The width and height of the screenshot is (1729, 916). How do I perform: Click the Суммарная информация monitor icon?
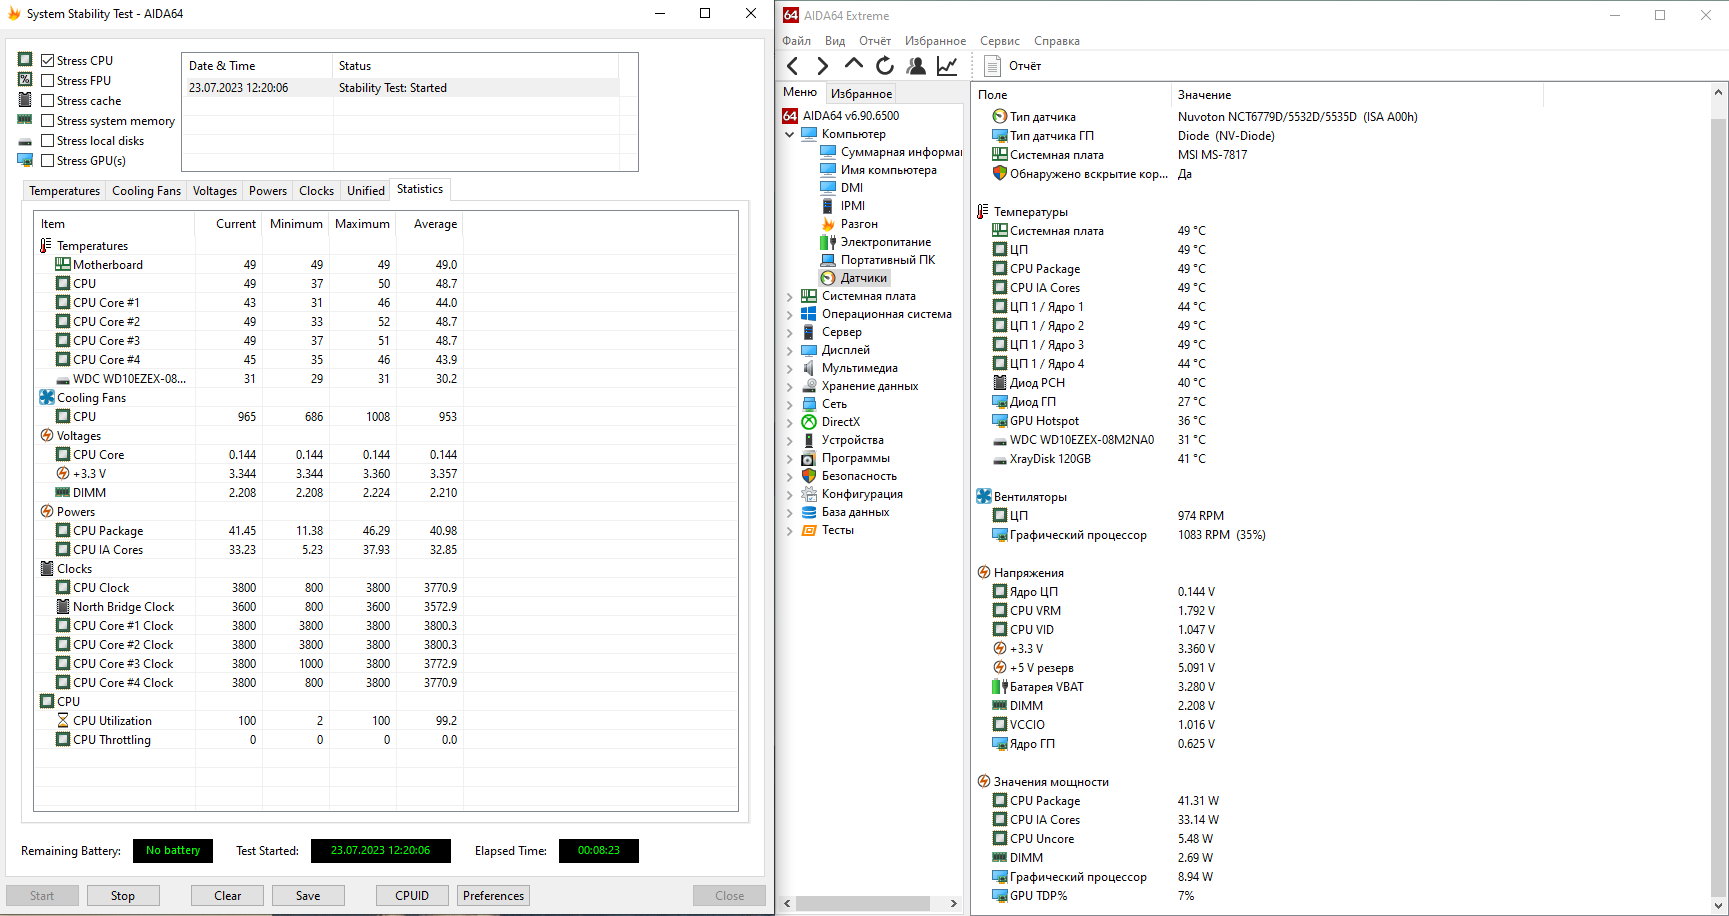click(828, 152)
